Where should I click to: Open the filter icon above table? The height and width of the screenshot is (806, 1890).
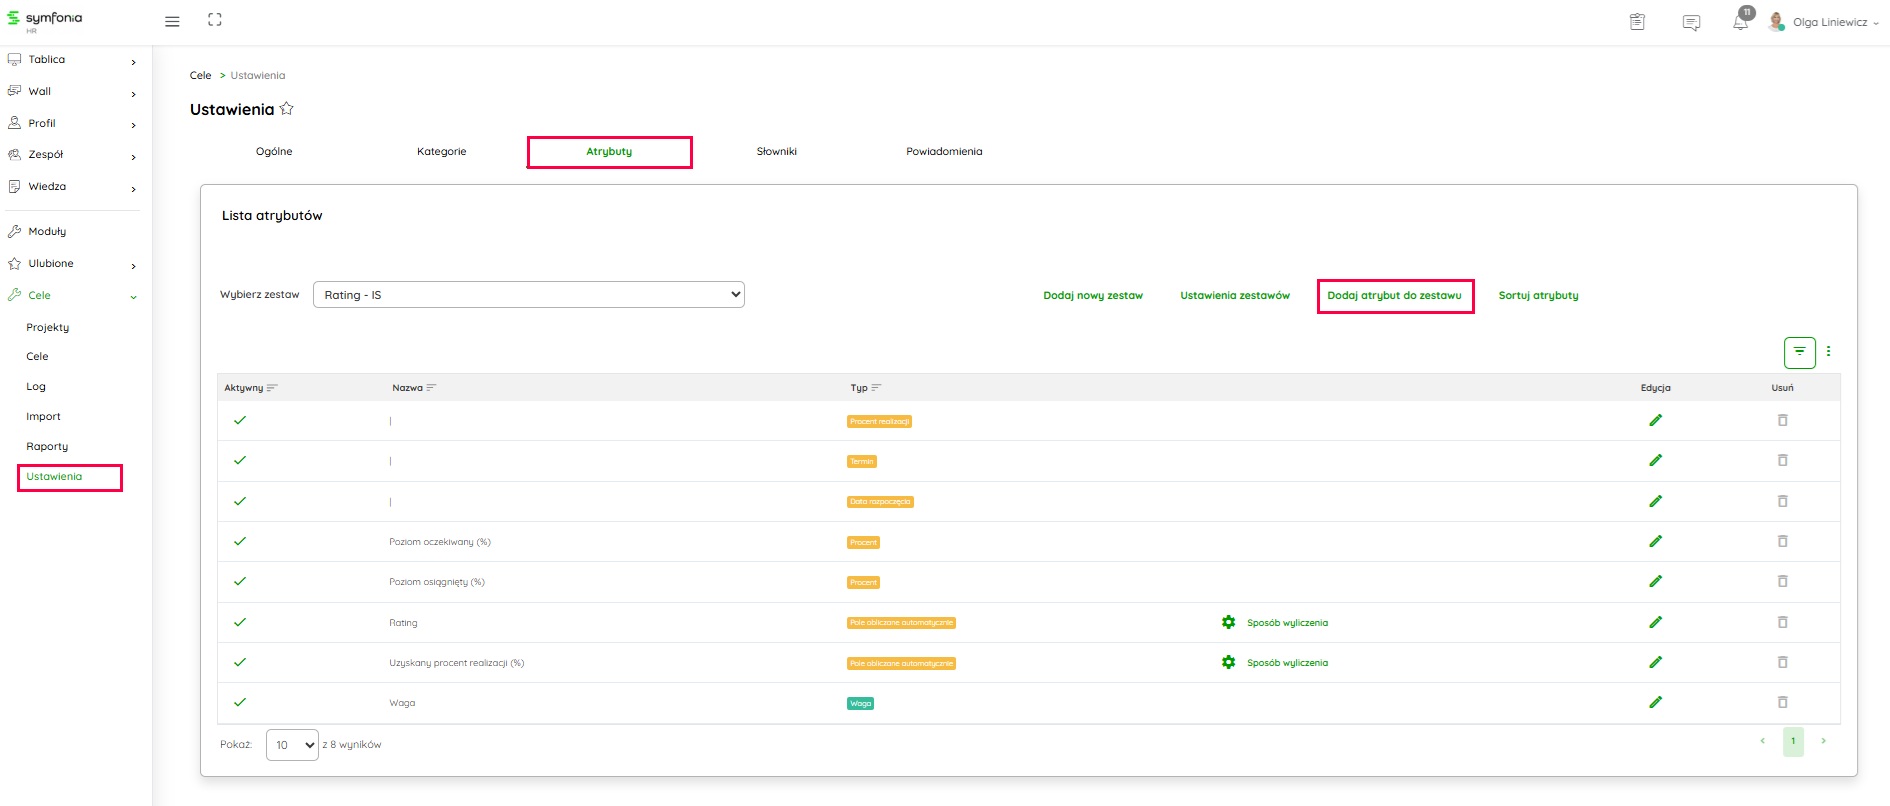coord(1799,352)
